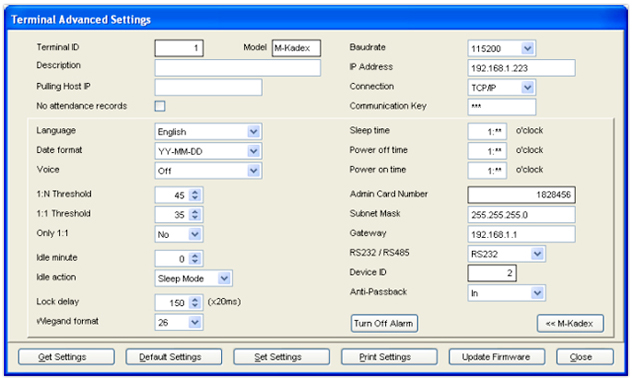
Task: Click into the Power on time field
Action: pyautogui.click(x=487, y=171)
